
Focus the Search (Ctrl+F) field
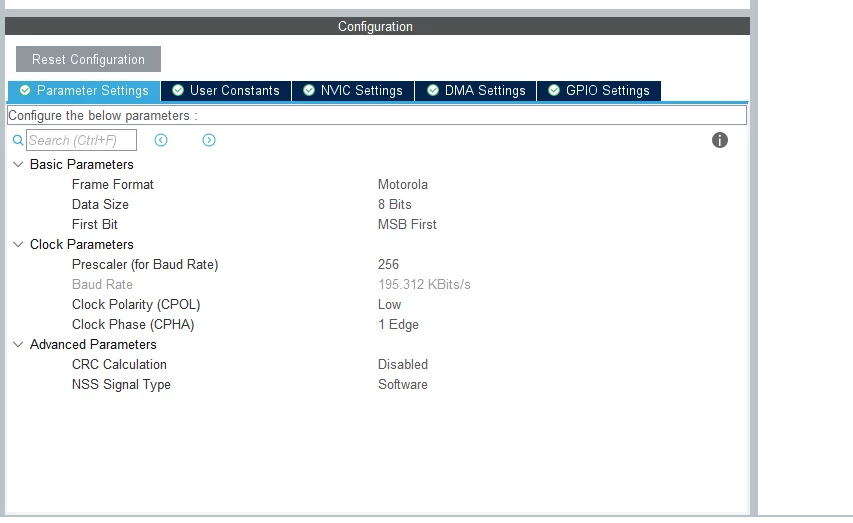coord(82,140)
